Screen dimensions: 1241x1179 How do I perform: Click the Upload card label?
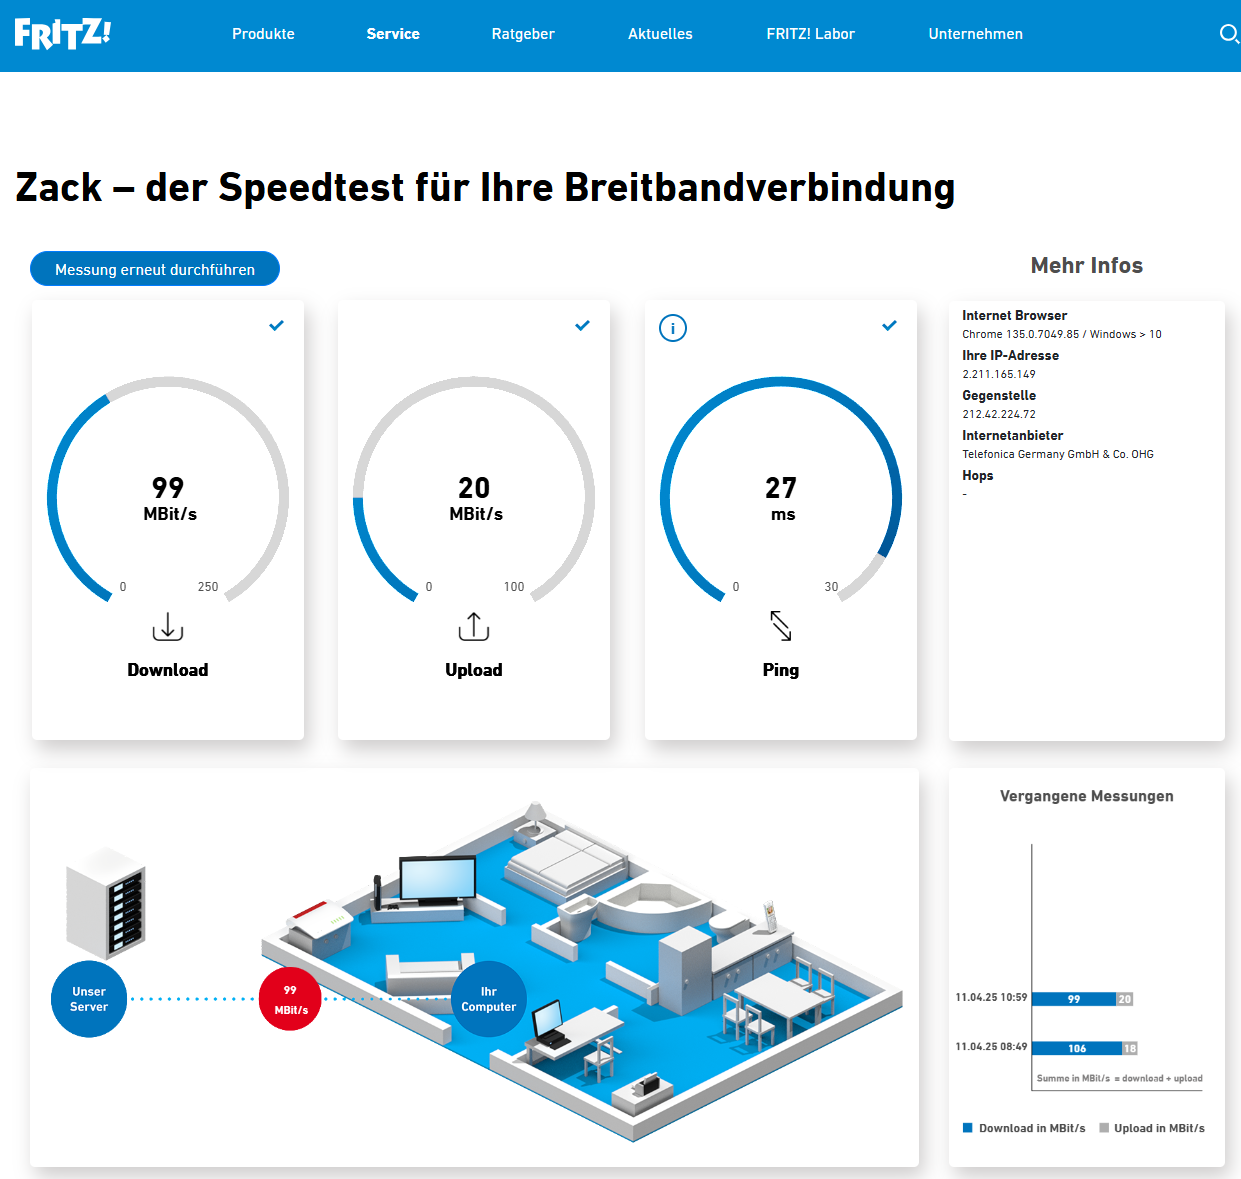click(x=474, y=670)
